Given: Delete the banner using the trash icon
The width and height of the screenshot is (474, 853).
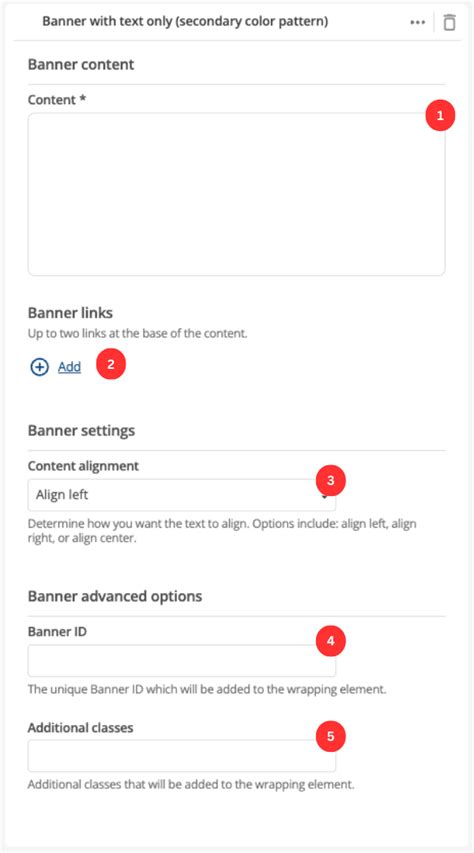Looking at the screenshot, I should [x=449, y=22].
